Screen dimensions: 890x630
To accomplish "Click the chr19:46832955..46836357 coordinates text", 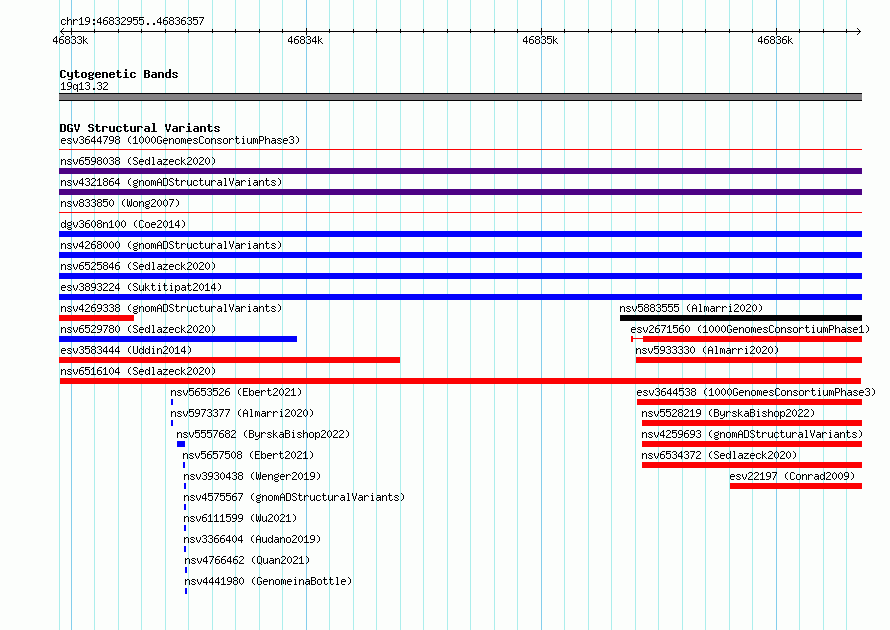I will point(132,21).
